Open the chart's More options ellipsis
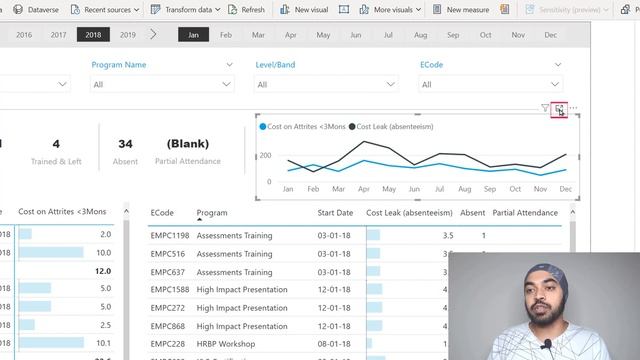 click(x=573, y=108)
